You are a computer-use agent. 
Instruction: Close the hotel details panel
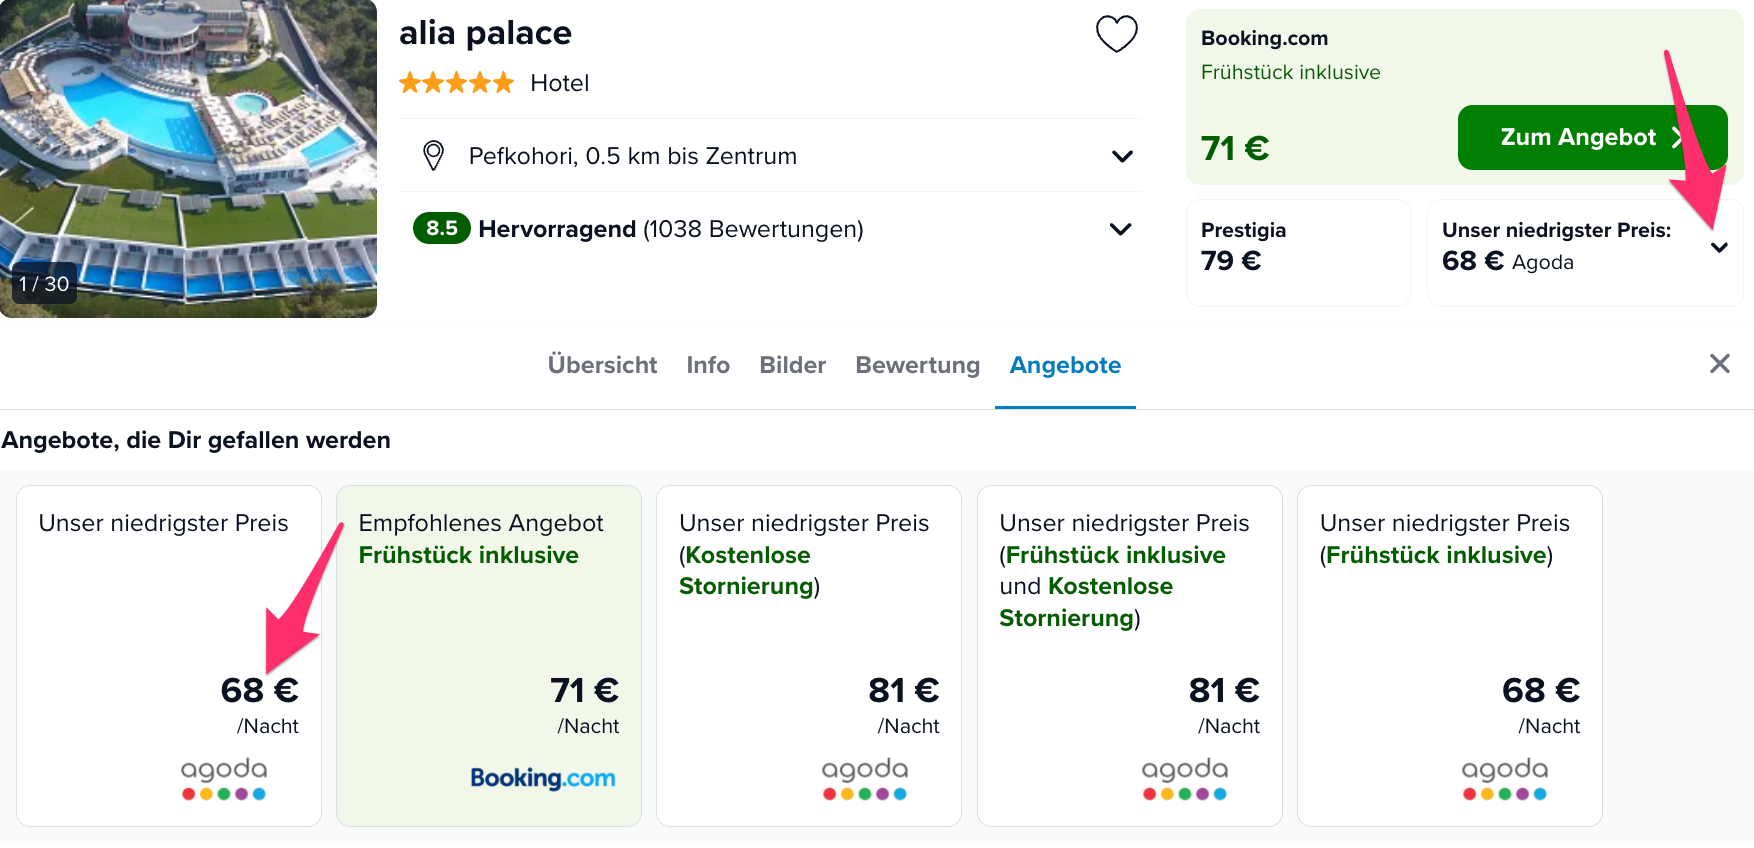point(1719,364)
